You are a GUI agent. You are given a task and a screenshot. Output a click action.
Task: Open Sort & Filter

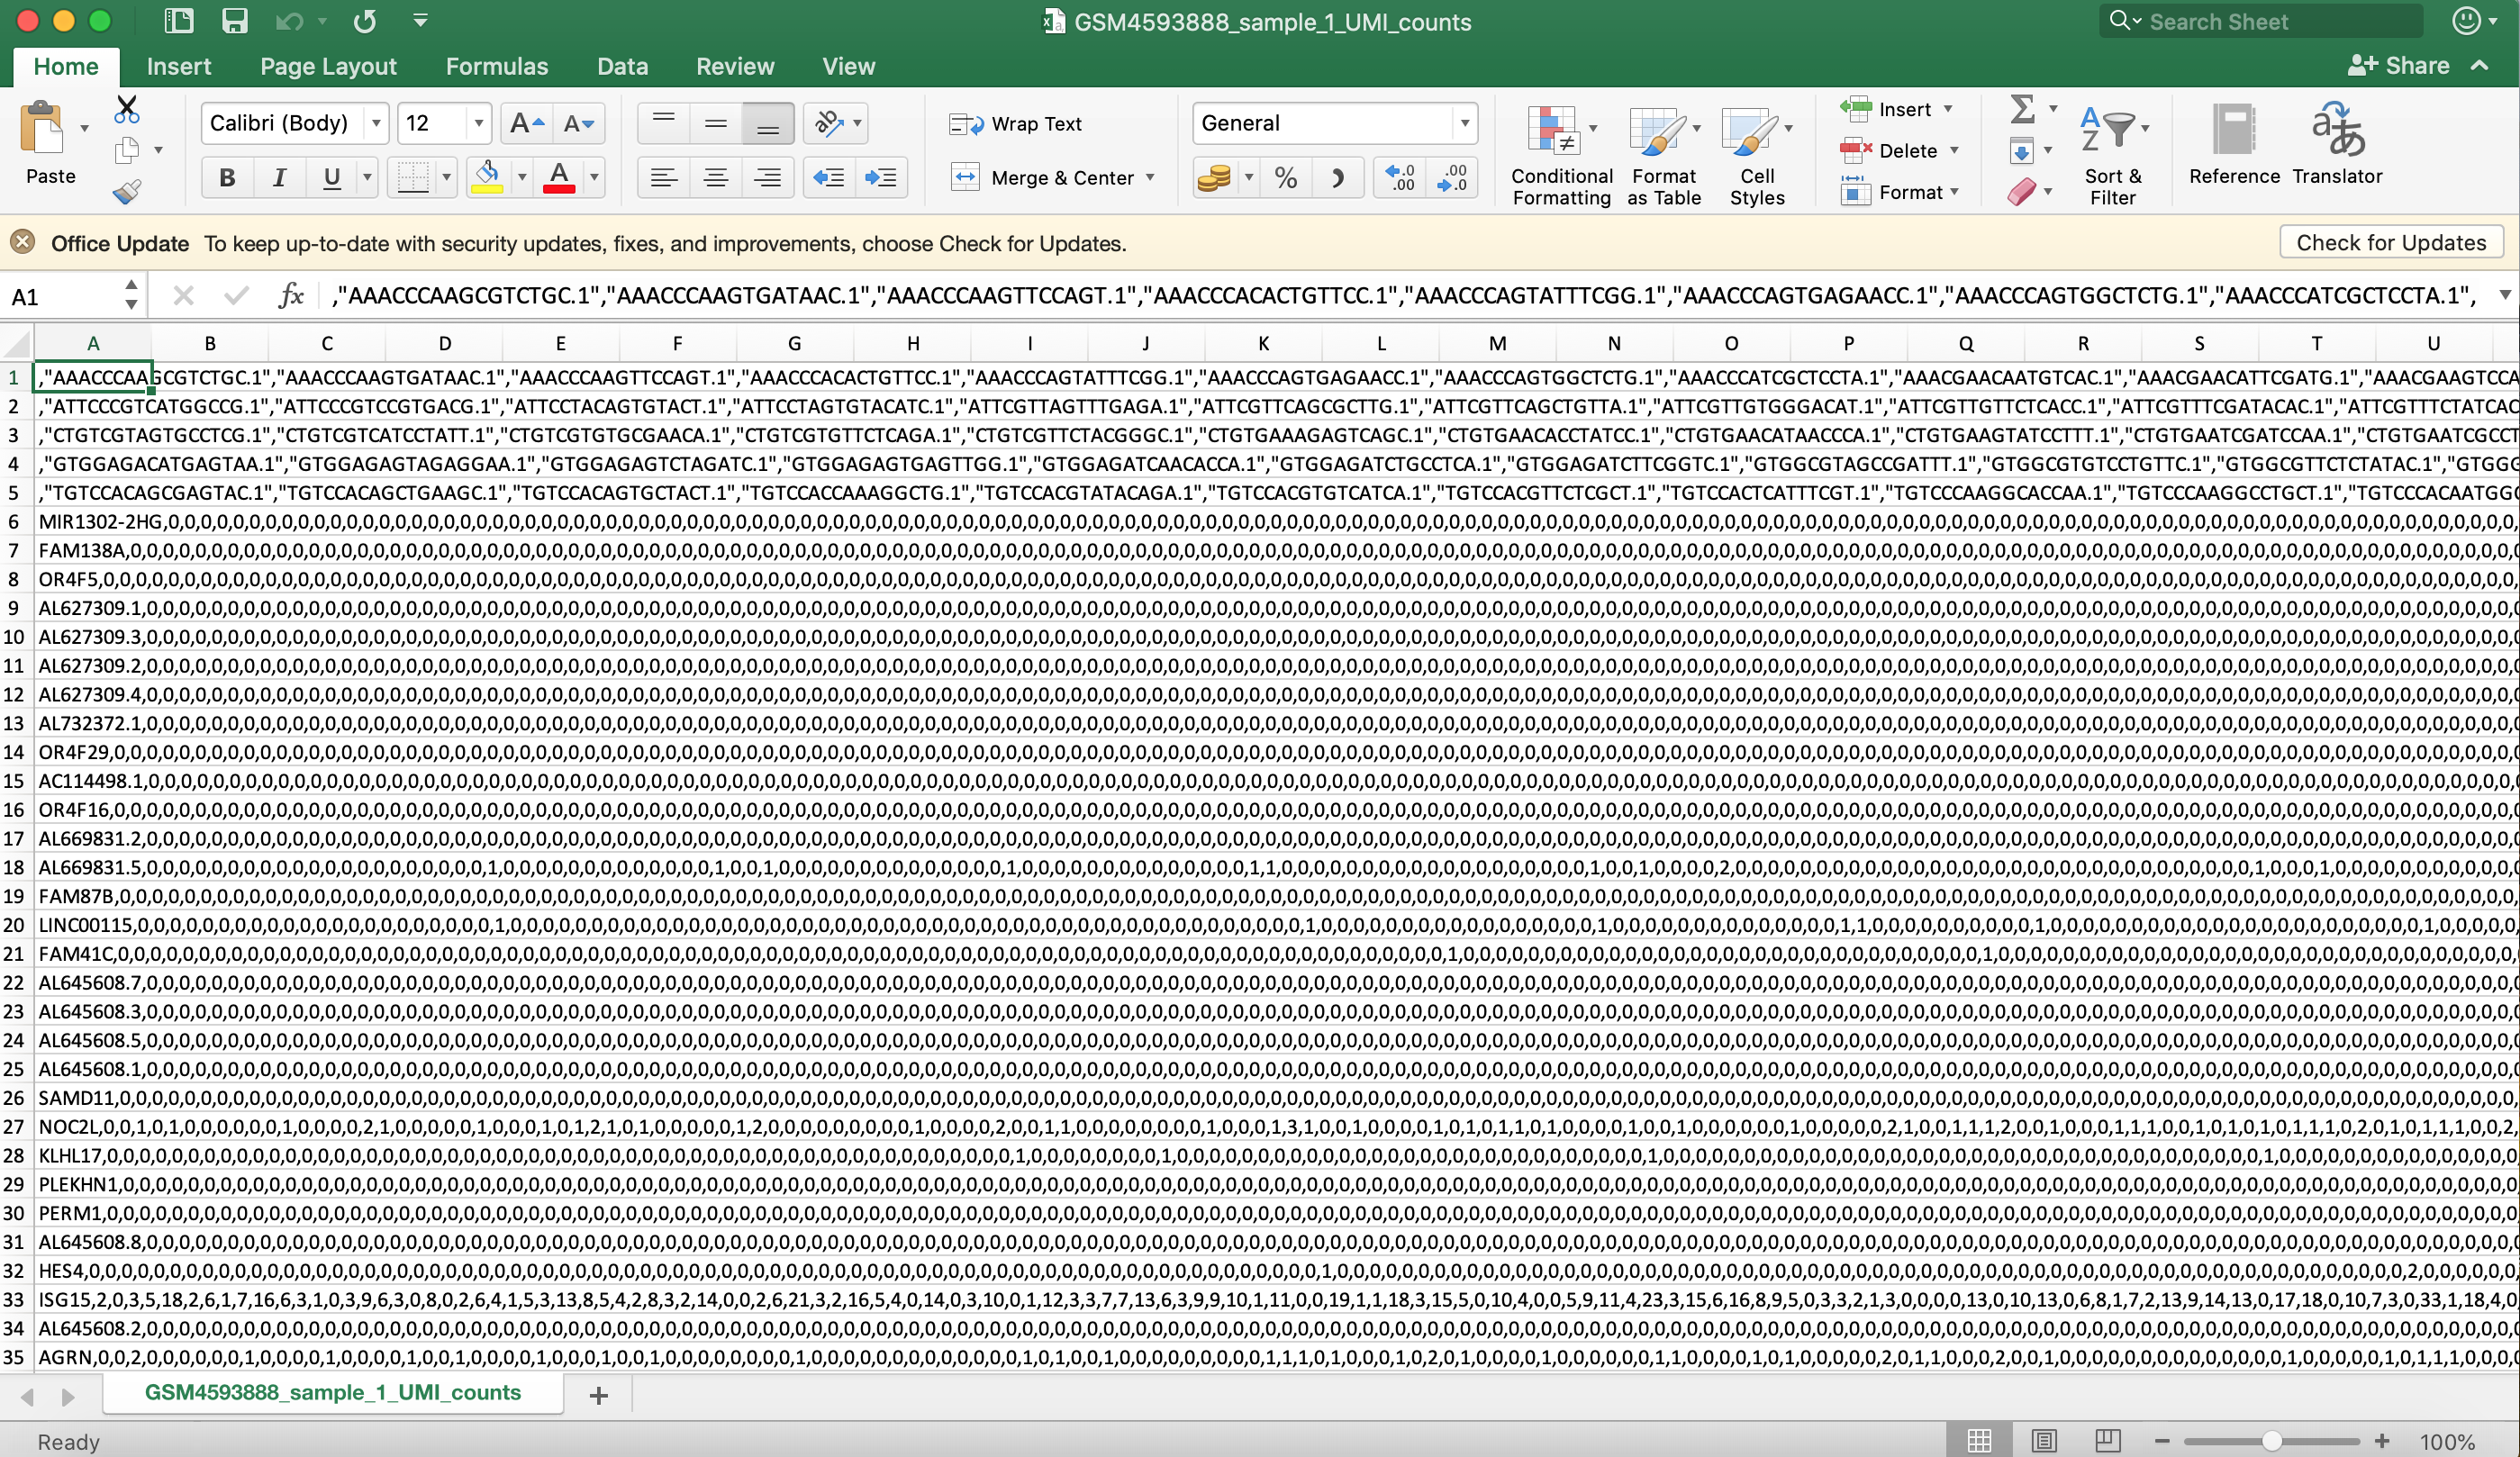pyautogui.click(x=2113, y=150)
